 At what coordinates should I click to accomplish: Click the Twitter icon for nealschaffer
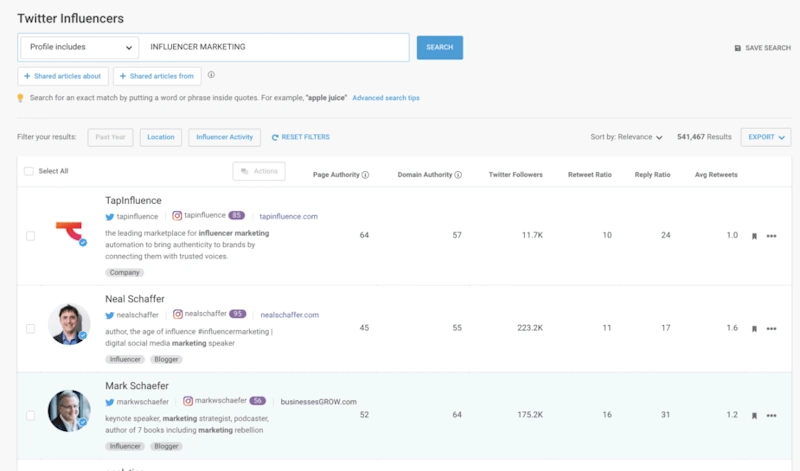tap(110, 315)
